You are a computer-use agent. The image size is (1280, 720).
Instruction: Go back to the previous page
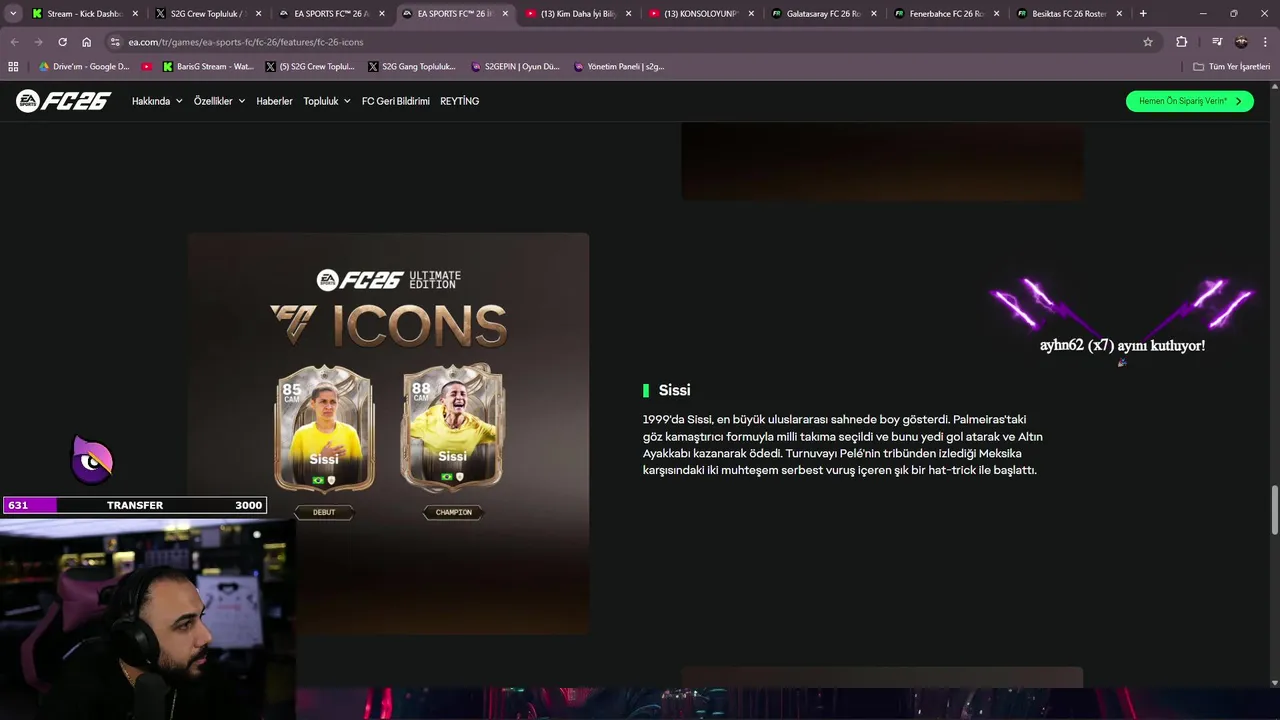[x=14, y=42]
